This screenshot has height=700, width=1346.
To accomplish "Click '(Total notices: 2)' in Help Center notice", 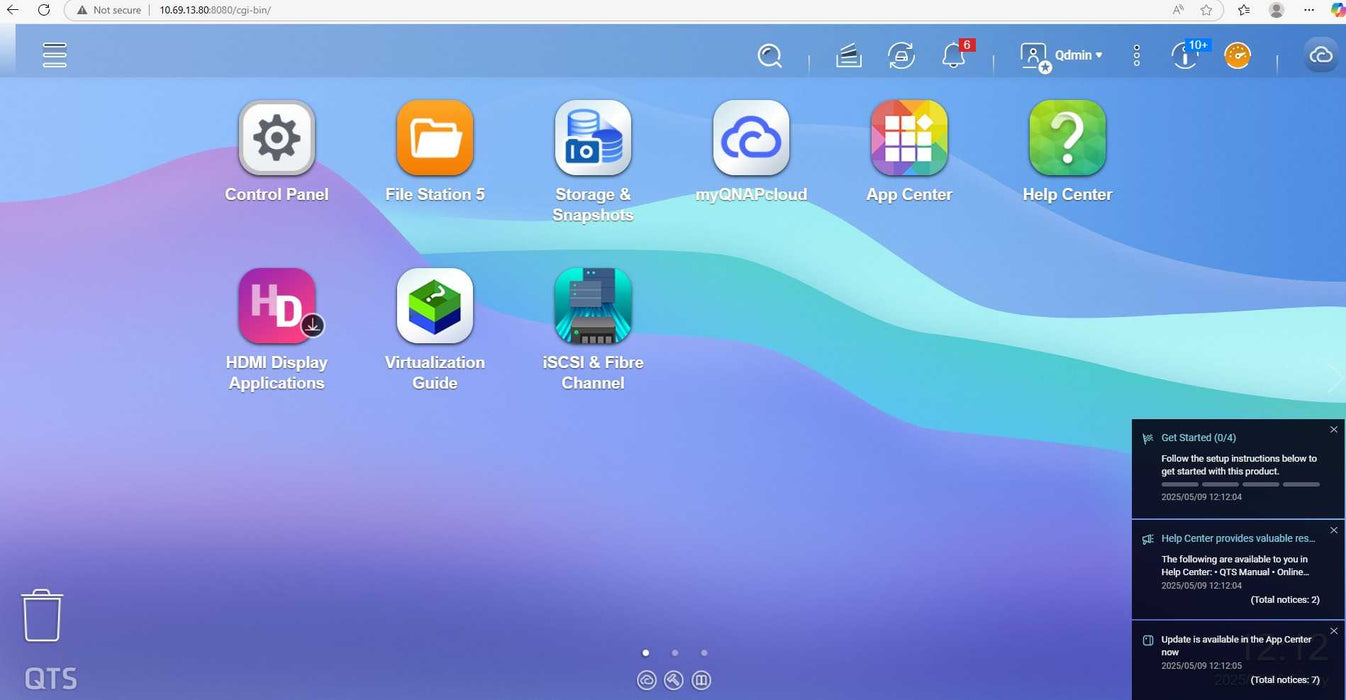I will pyautogui.click(x=1285, y=600).
